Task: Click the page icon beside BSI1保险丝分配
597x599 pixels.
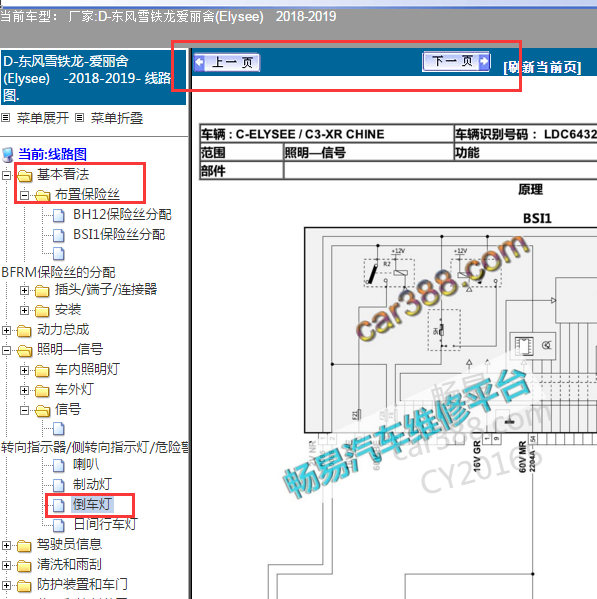Action: click(x=58, y=235)
